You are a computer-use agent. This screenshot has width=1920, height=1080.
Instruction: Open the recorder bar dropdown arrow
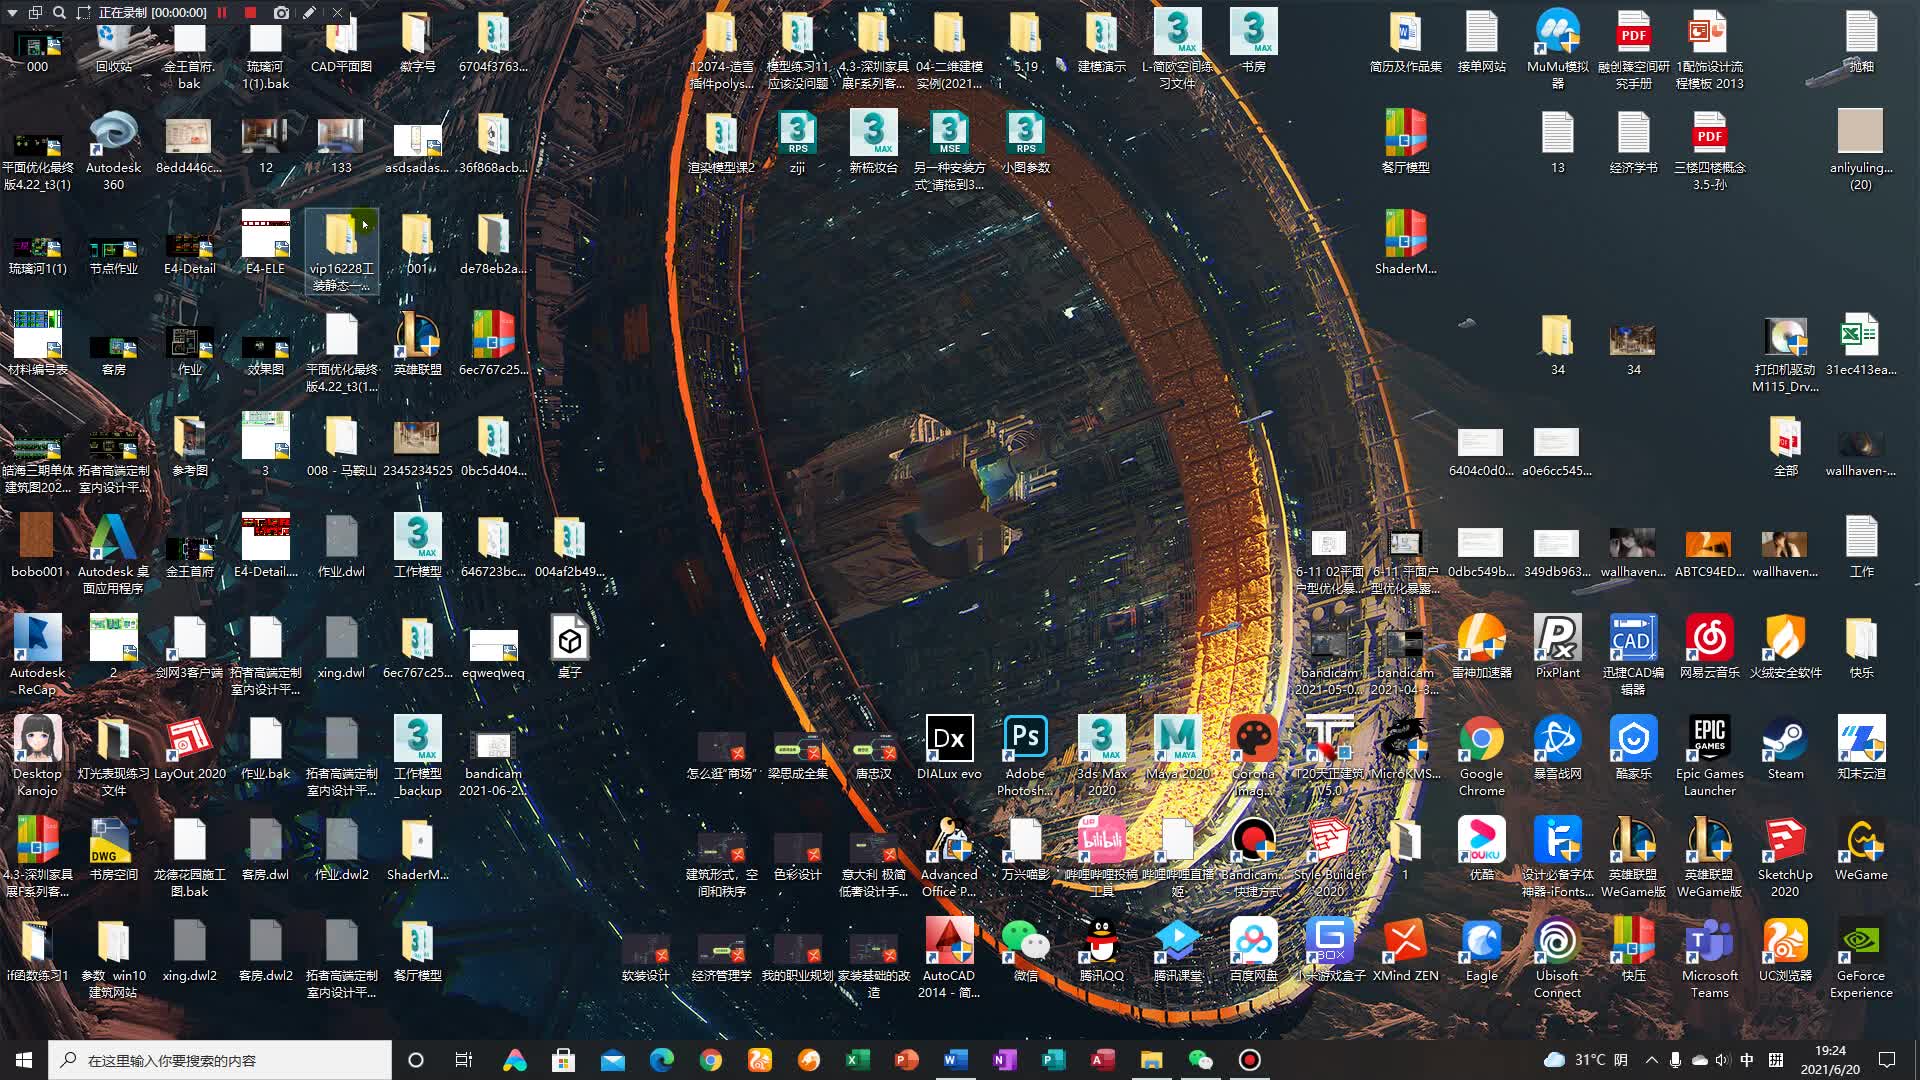pos(12,13)
